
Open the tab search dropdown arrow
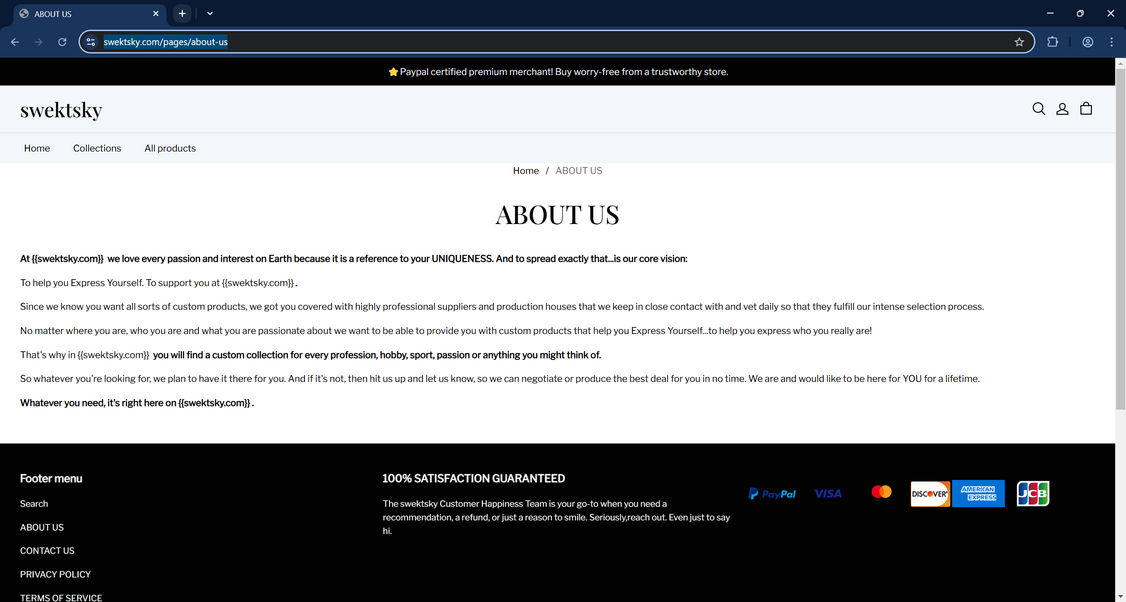click(209, 13)
